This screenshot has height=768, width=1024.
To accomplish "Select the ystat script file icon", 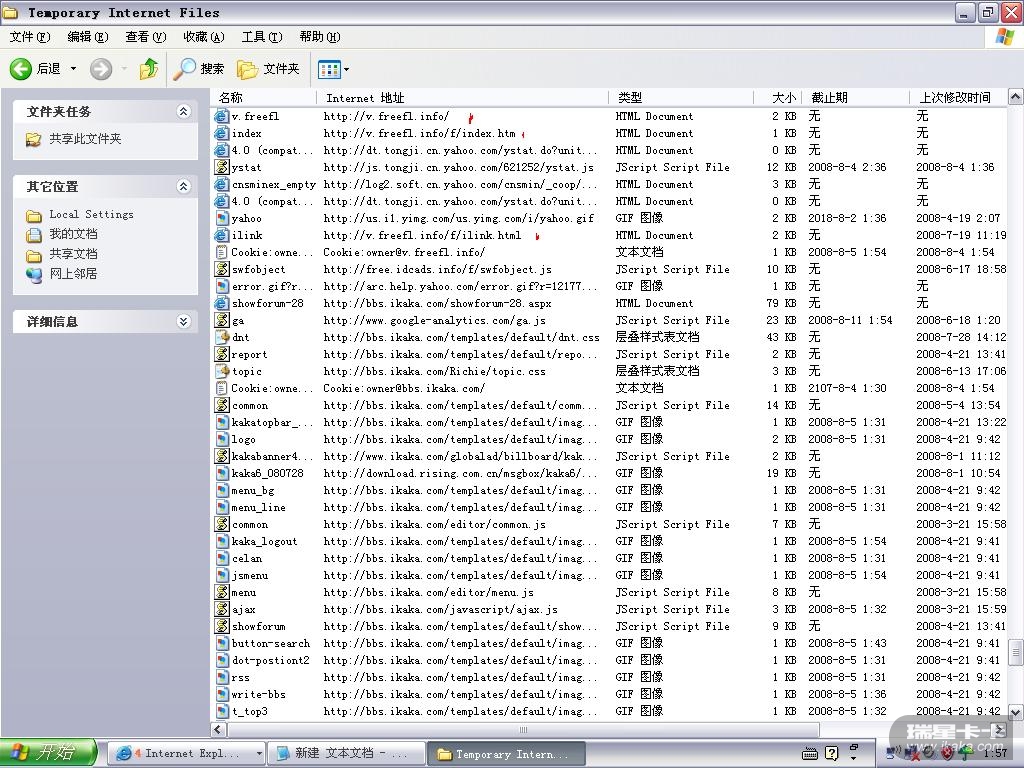I will (222, 167).
